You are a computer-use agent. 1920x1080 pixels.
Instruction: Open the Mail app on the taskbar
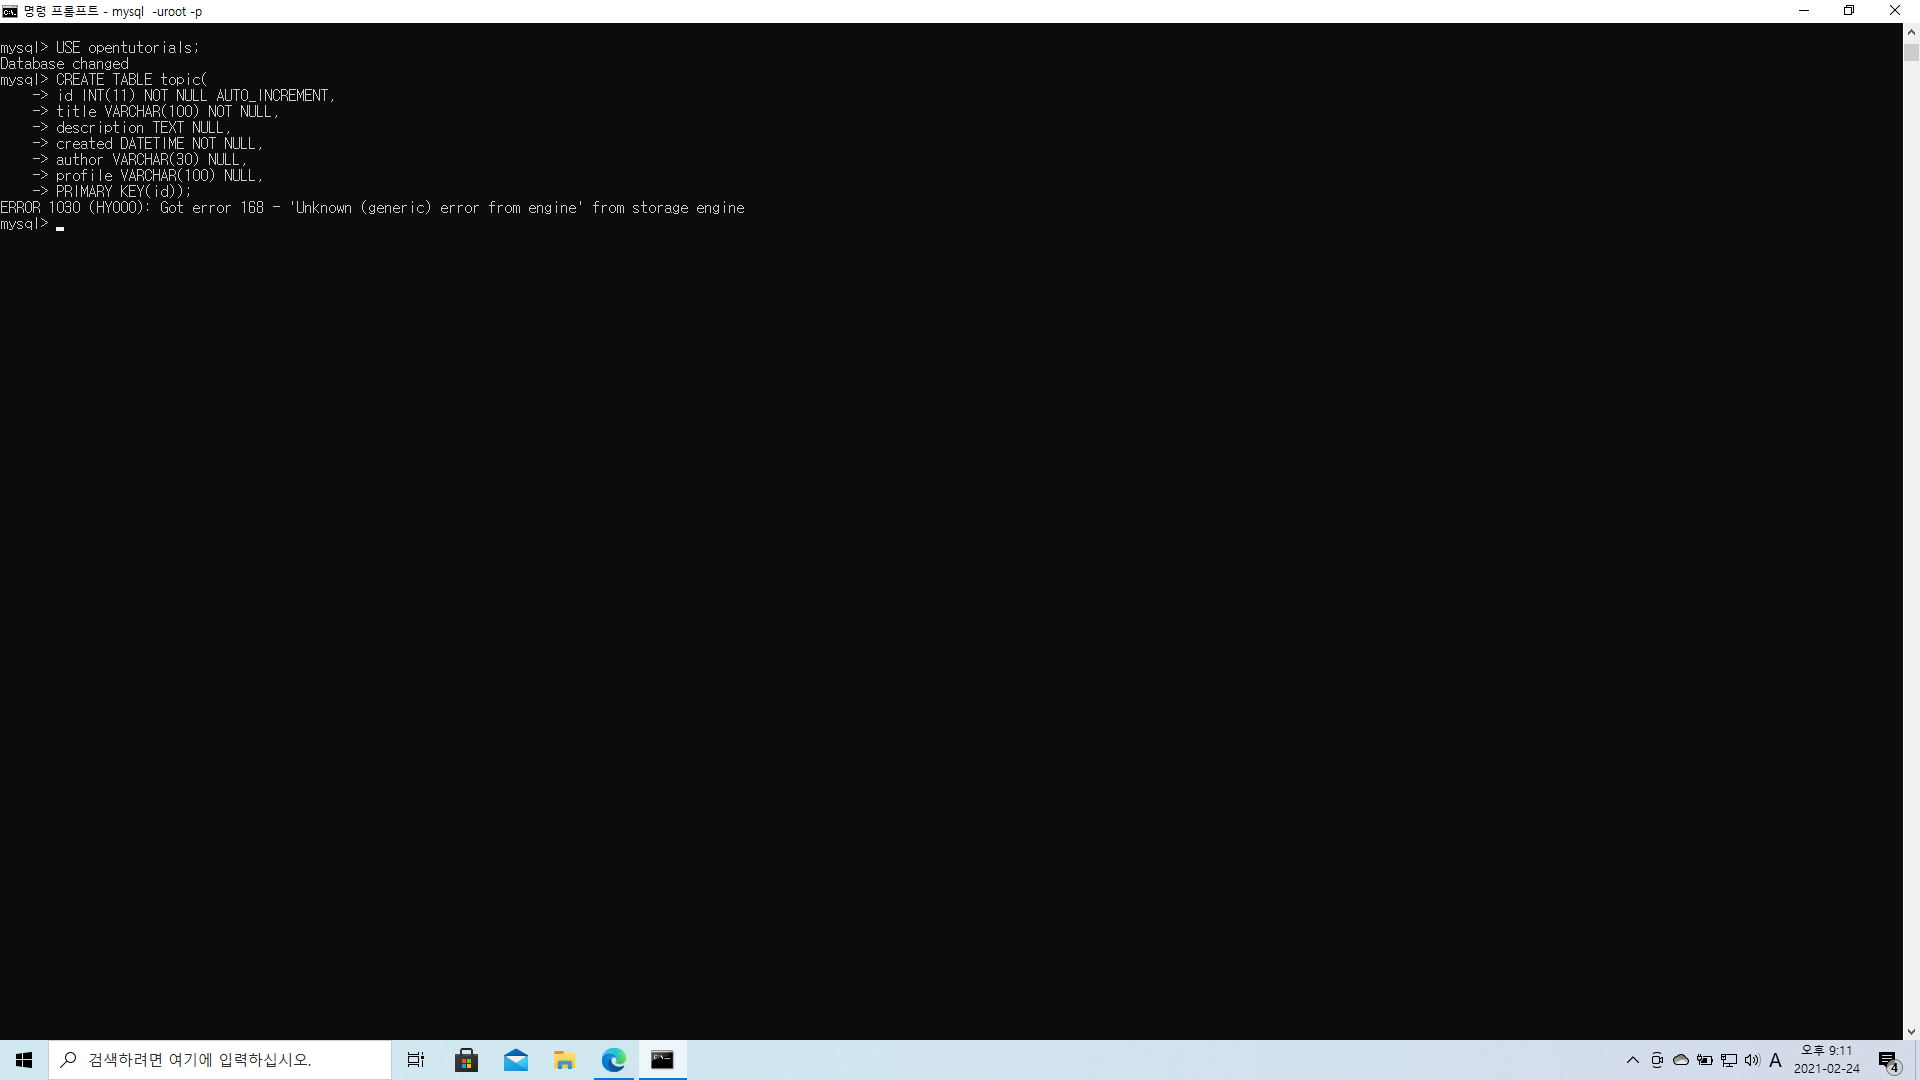pos(516,1060)
